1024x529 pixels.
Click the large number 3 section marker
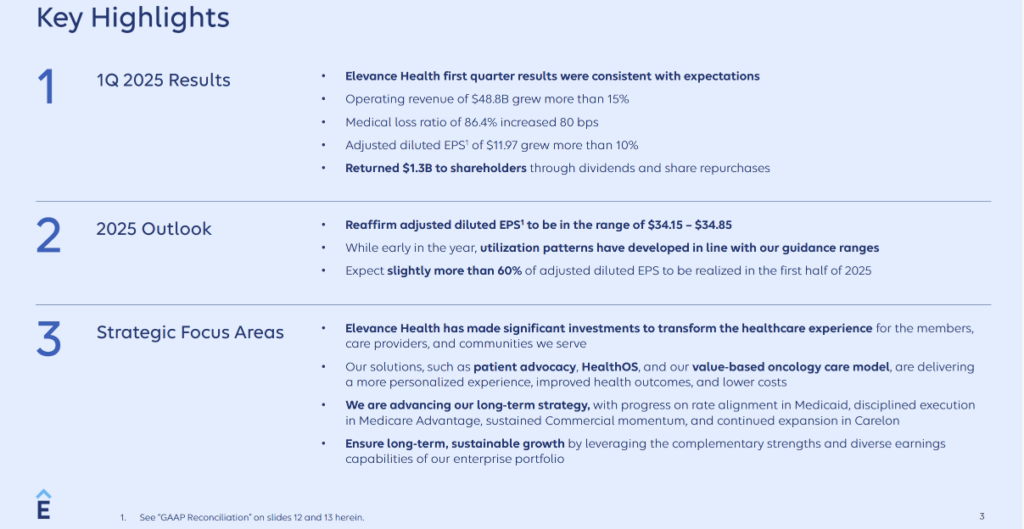tap(48, 339)
